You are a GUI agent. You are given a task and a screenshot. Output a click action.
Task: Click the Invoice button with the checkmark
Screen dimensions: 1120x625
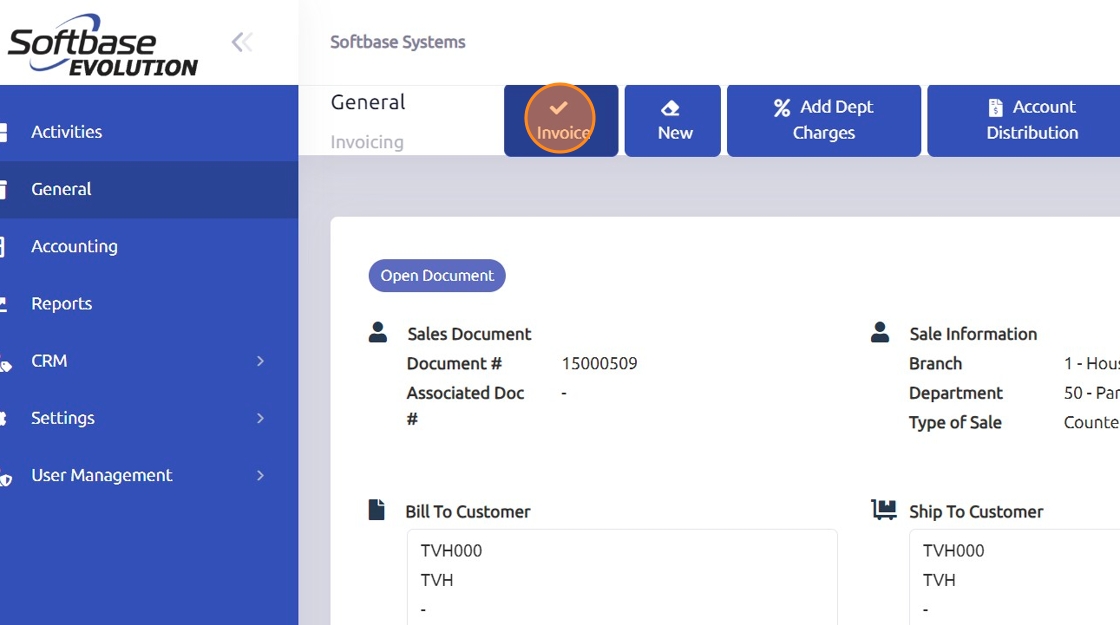pyautogui.click(x=561, y=120)
